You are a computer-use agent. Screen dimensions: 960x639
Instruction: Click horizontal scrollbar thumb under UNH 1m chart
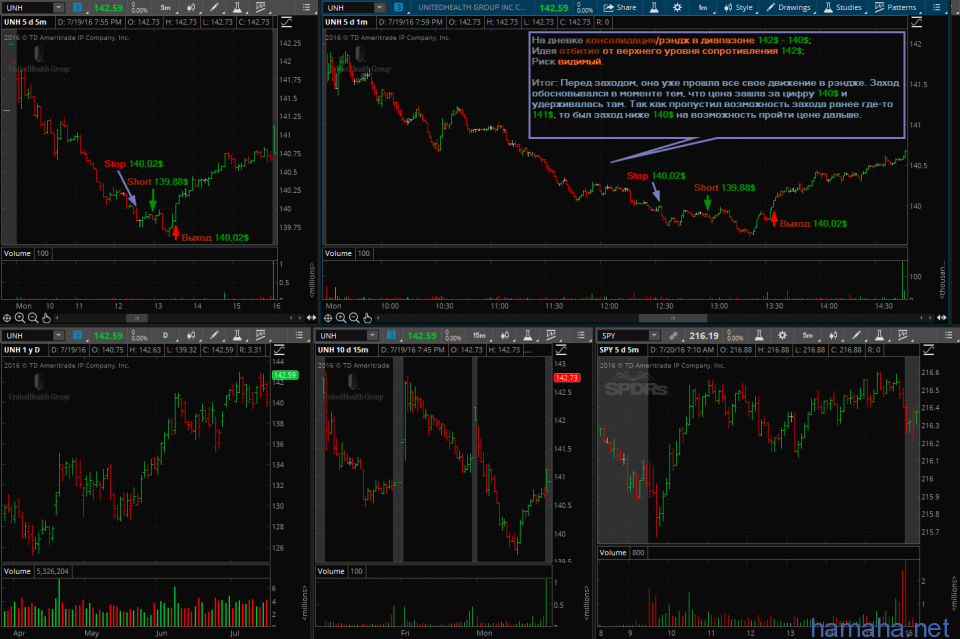click(673, 318)
